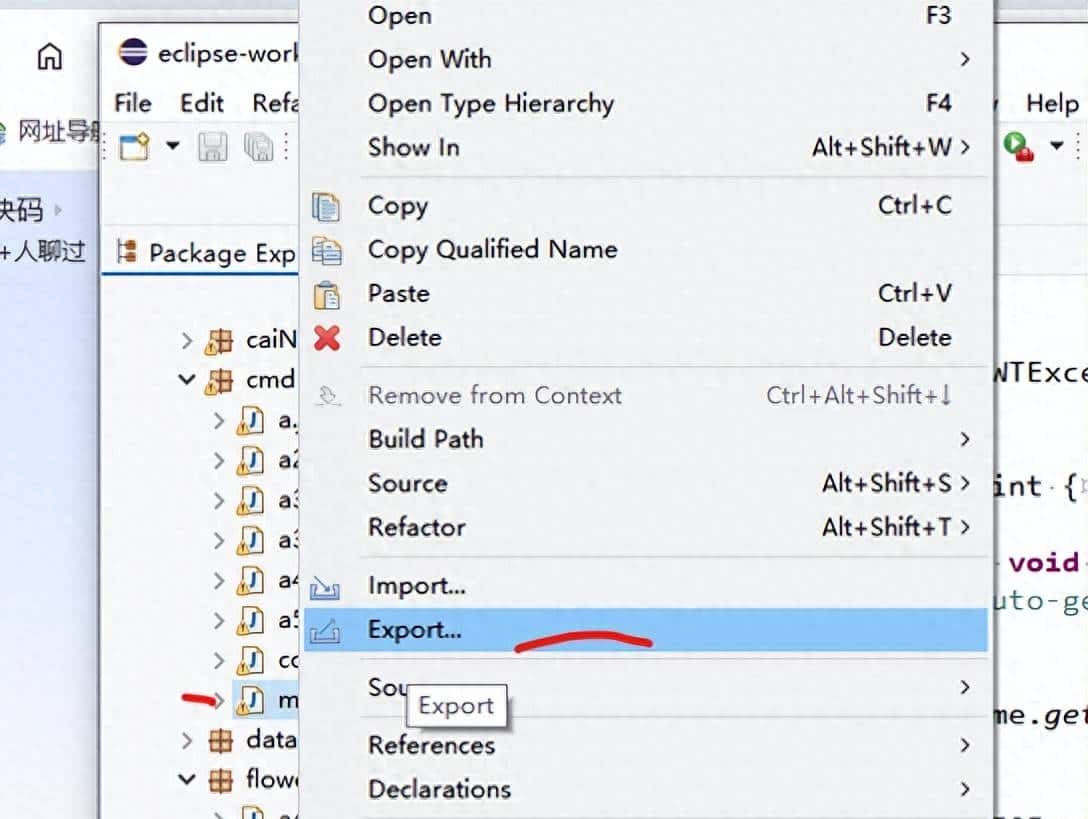Open the File menu
The height and width of the screenshot is (819, 1088).
pos(133,103)
